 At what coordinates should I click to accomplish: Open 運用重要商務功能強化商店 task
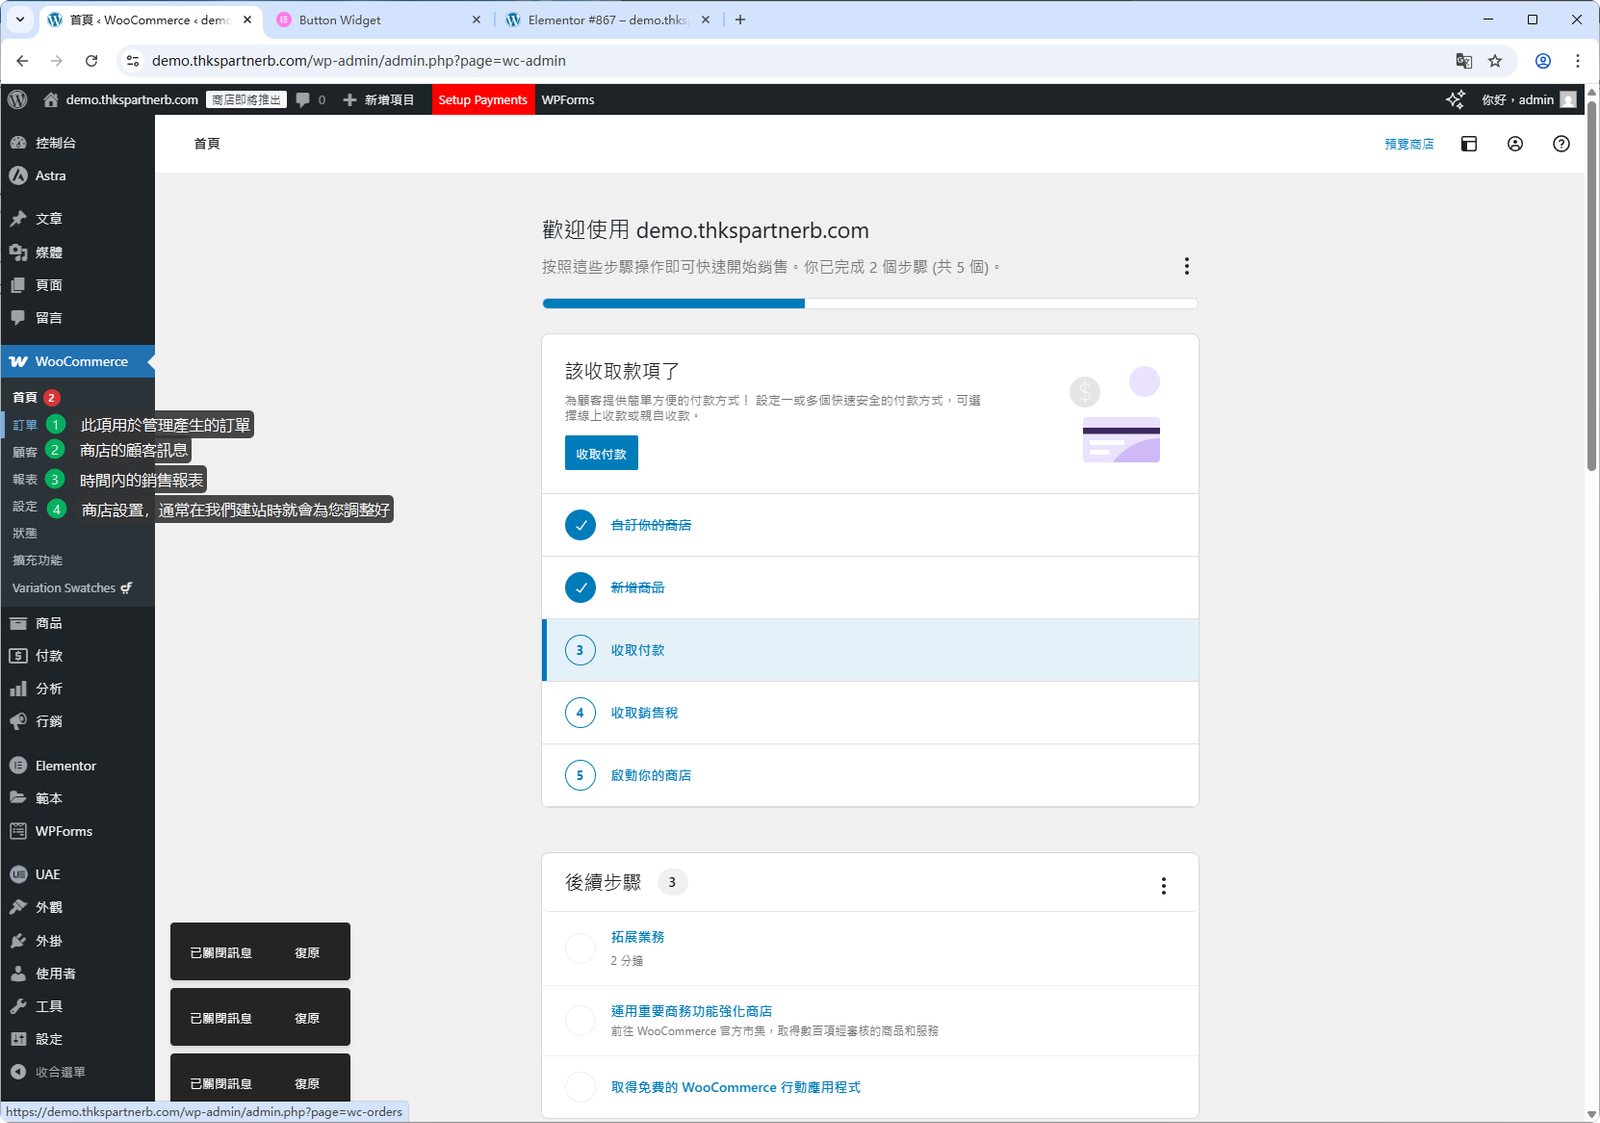pos(870,1021)
